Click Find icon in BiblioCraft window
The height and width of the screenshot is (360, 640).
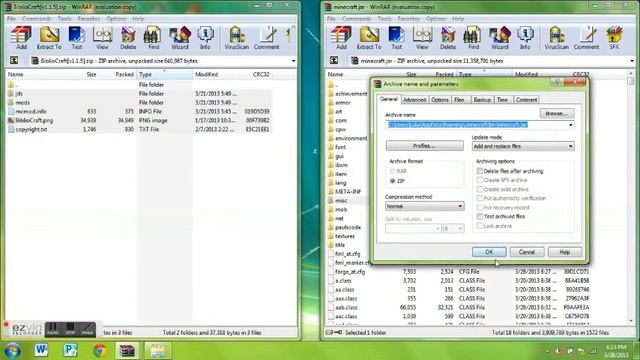[x=153, y=38]
